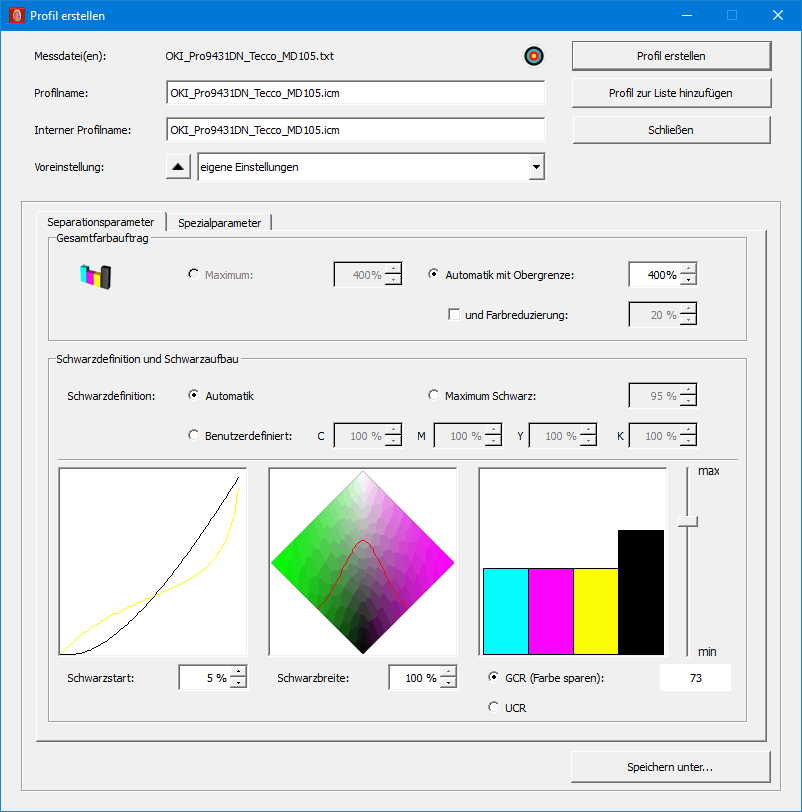Viewport: 802px width, 812px height.
Task: Click the Profil zur Liste hinzufügen button
Action: tap(671, 93)
